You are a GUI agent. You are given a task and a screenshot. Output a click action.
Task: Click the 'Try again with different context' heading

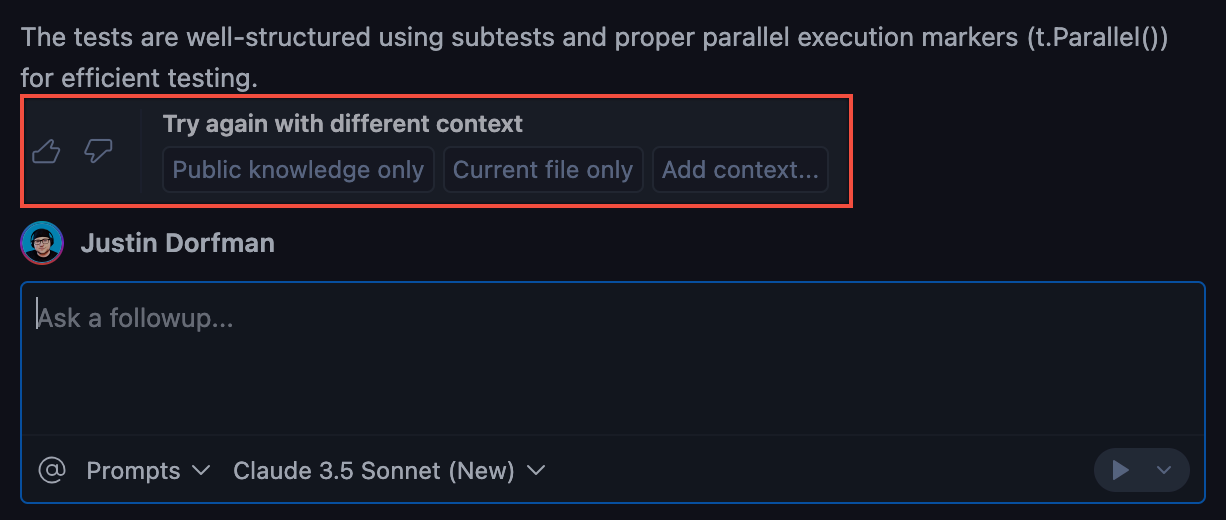click(x=343, y=124)
